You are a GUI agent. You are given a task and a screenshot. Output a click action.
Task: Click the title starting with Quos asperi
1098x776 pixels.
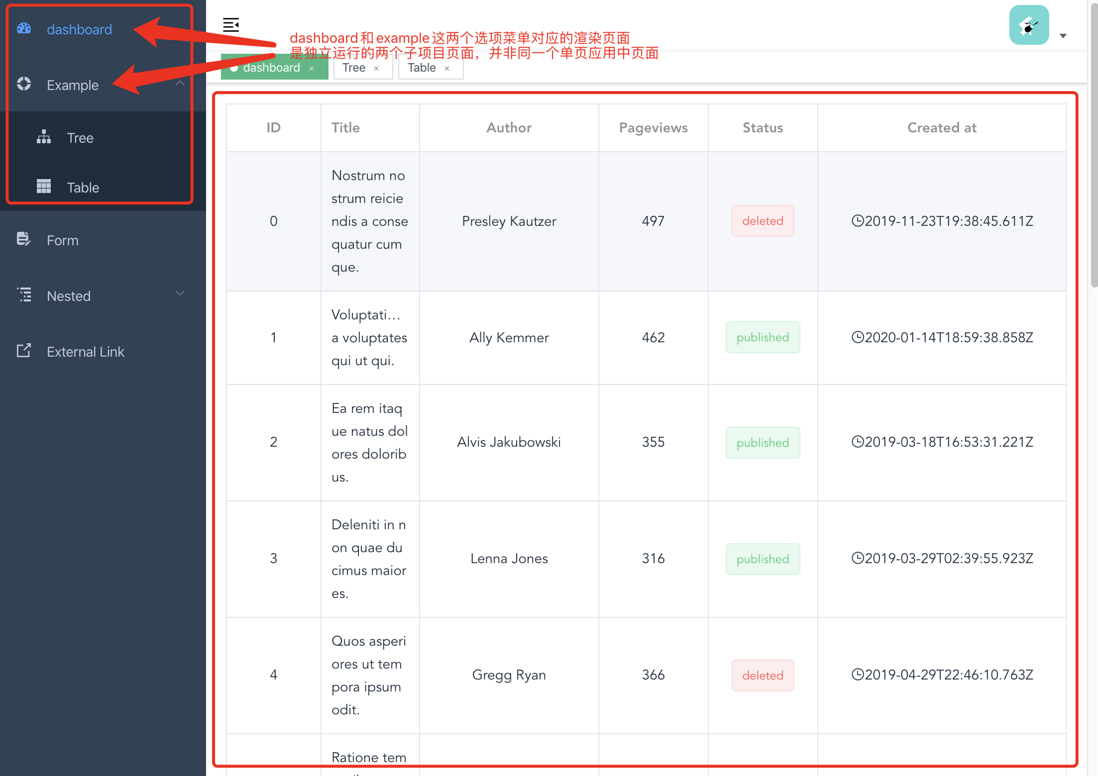point(370,674)
